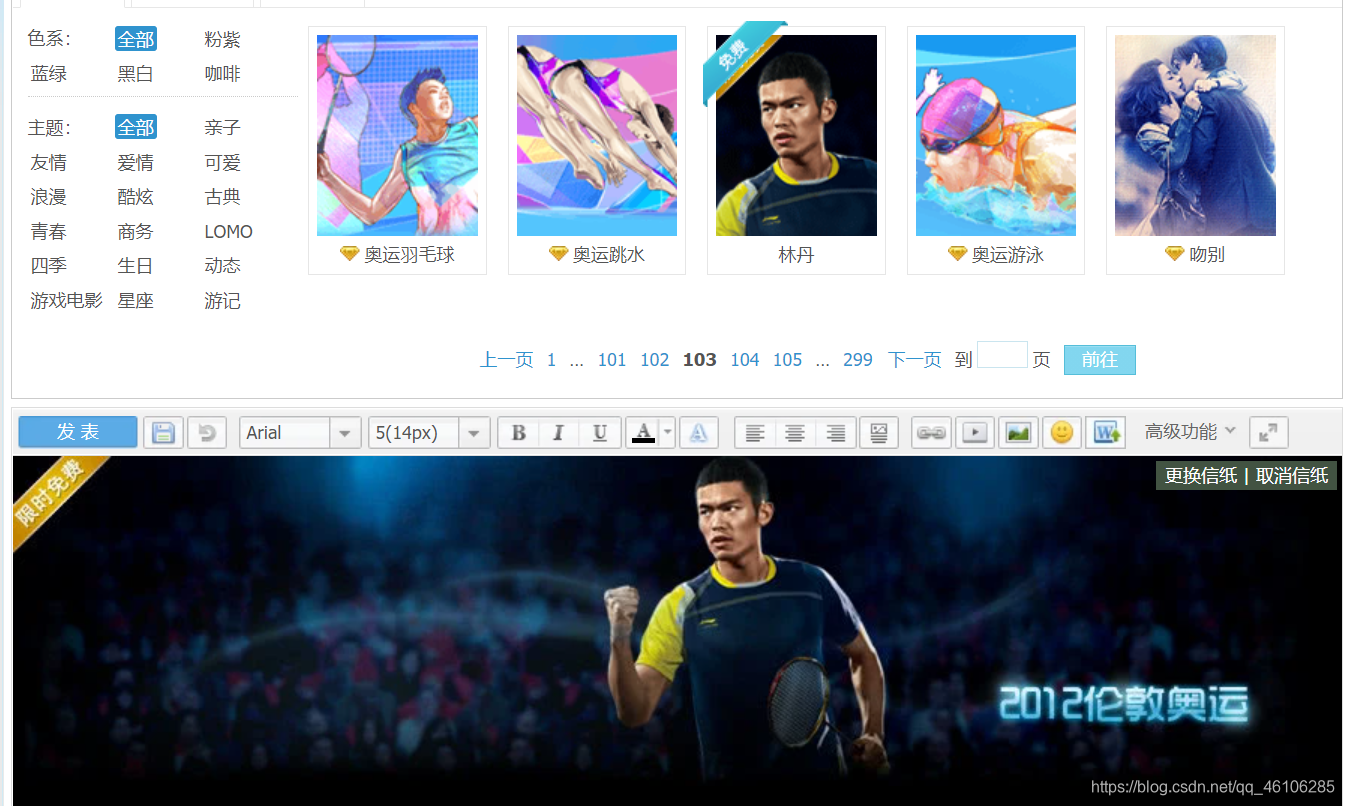Toggle bold text formatting
1345x806 pixels.
click(x=518, y=432)
